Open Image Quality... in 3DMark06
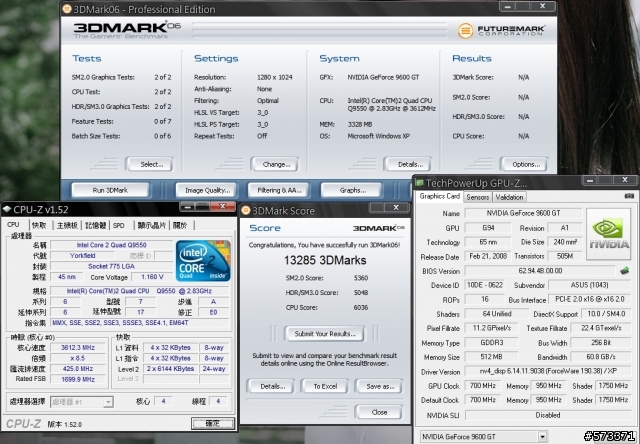 pyautogui.click(x=207, y=190)
